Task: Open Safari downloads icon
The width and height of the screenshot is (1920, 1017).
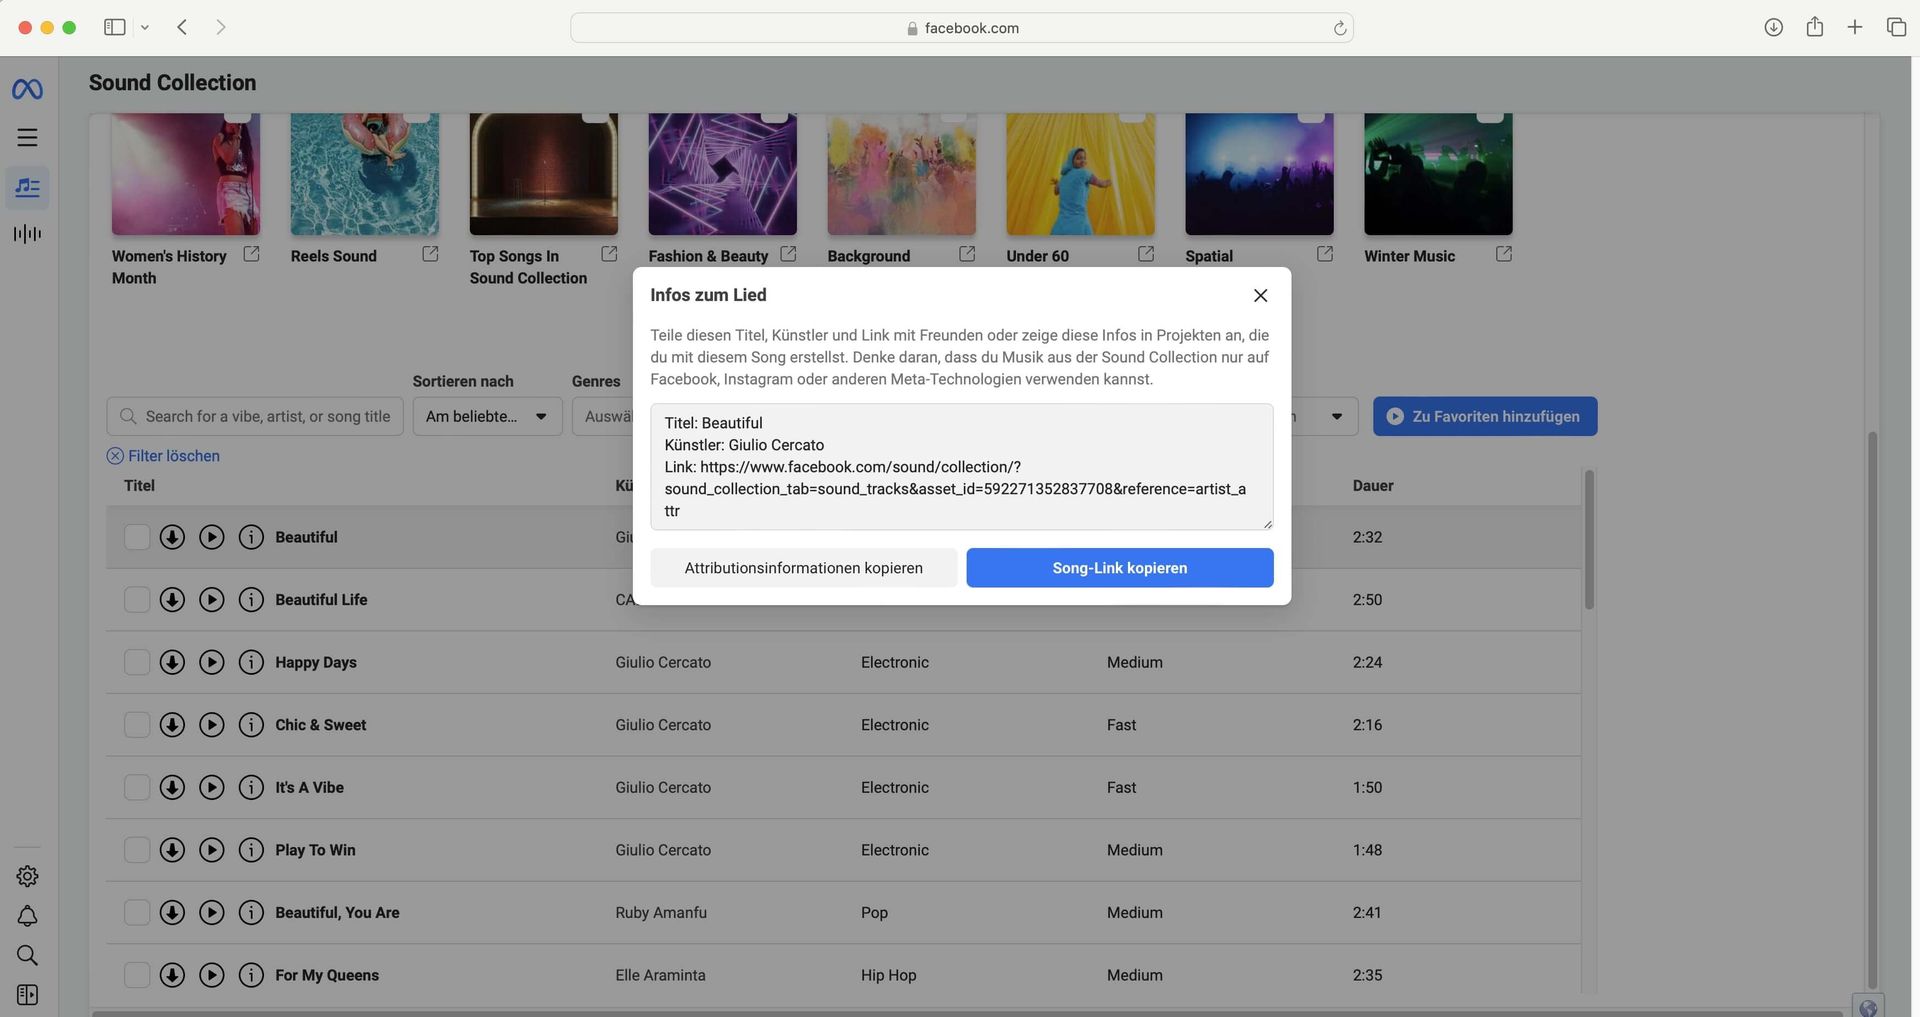Action: pos(1773,28)
